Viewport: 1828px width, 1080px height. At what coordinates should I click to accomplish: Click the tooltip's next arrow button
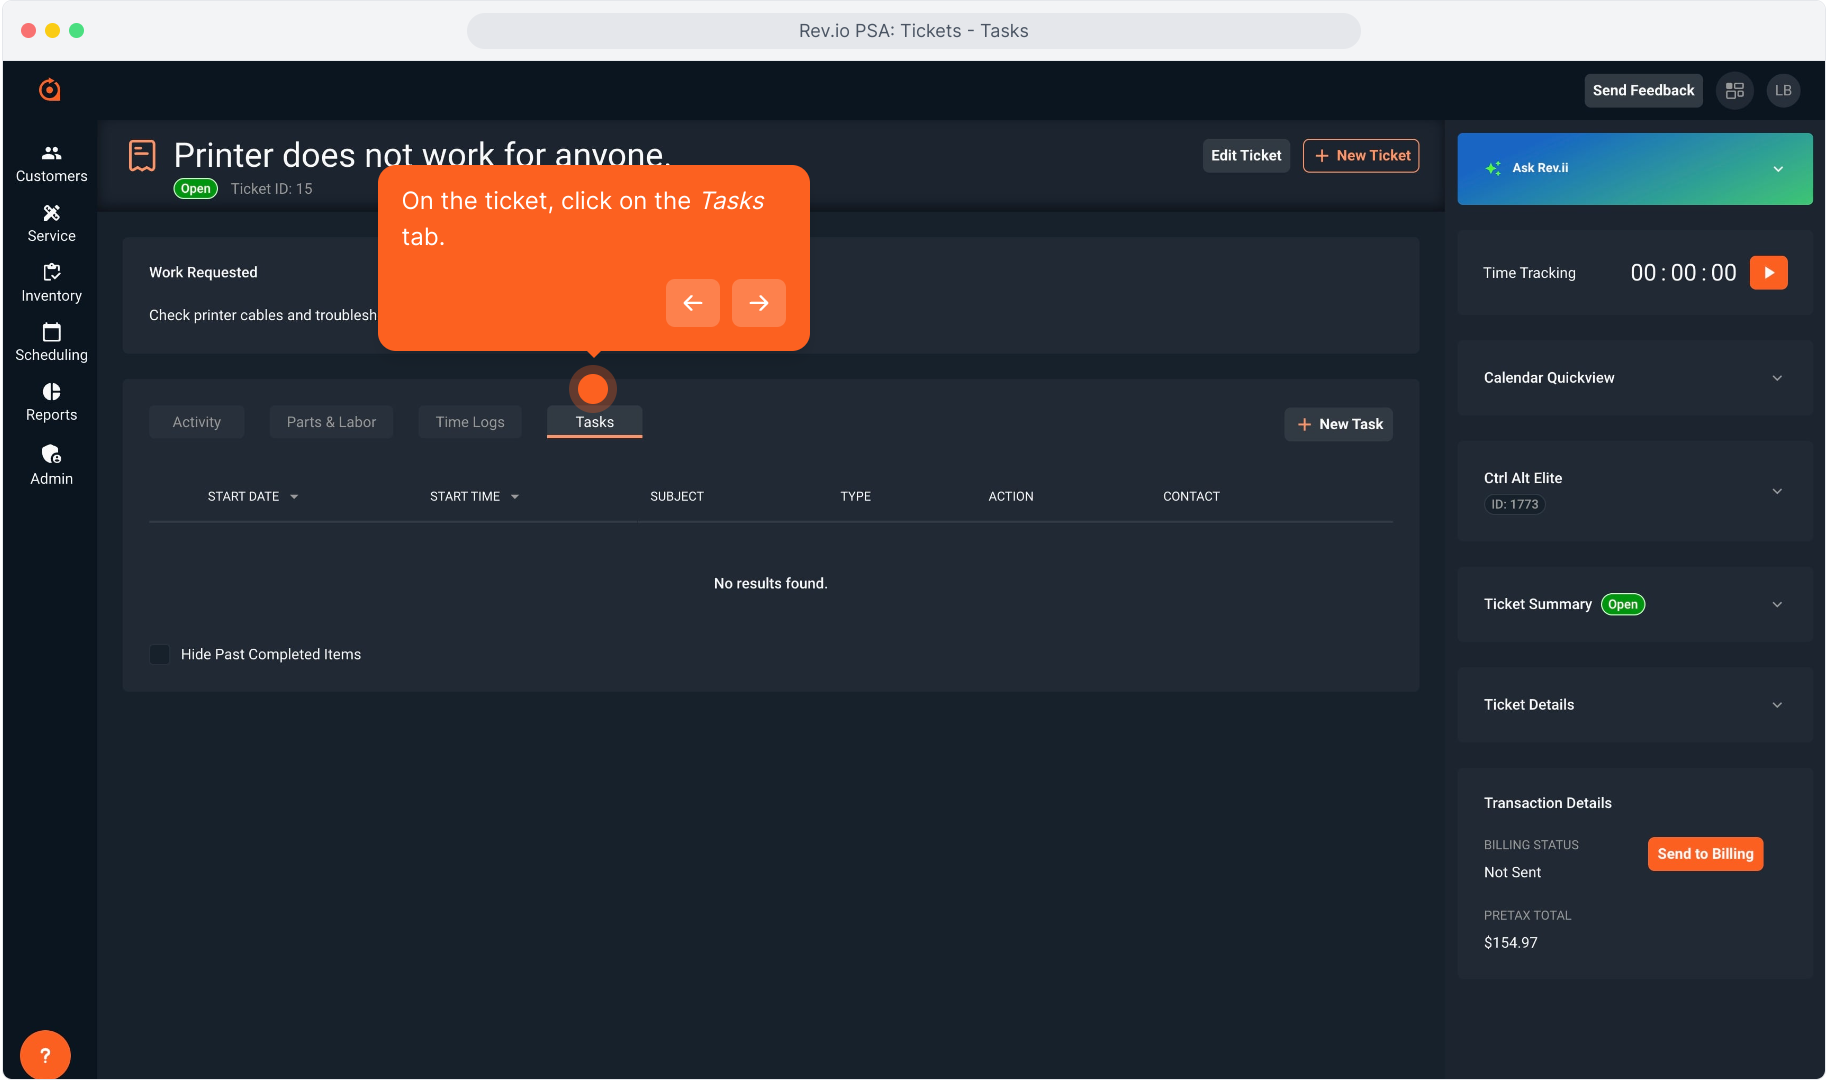(x=758, y=303)
